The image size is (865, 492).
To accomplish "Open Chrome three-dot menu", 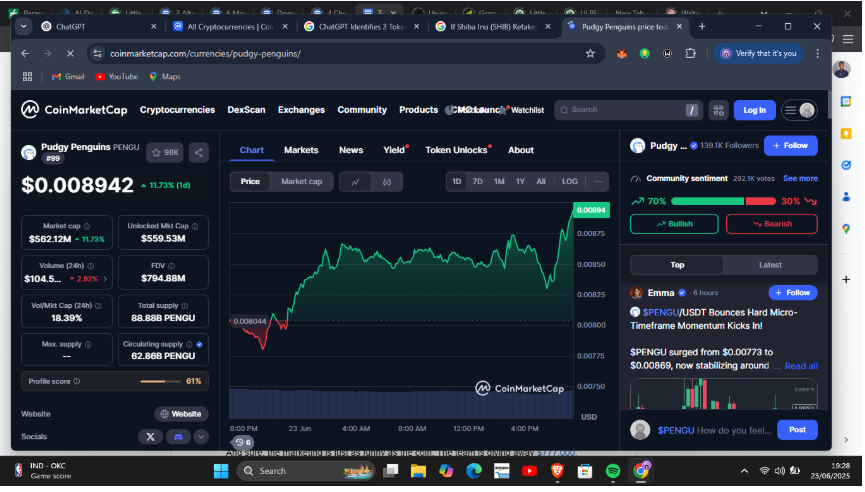I will tap(818, 54).
